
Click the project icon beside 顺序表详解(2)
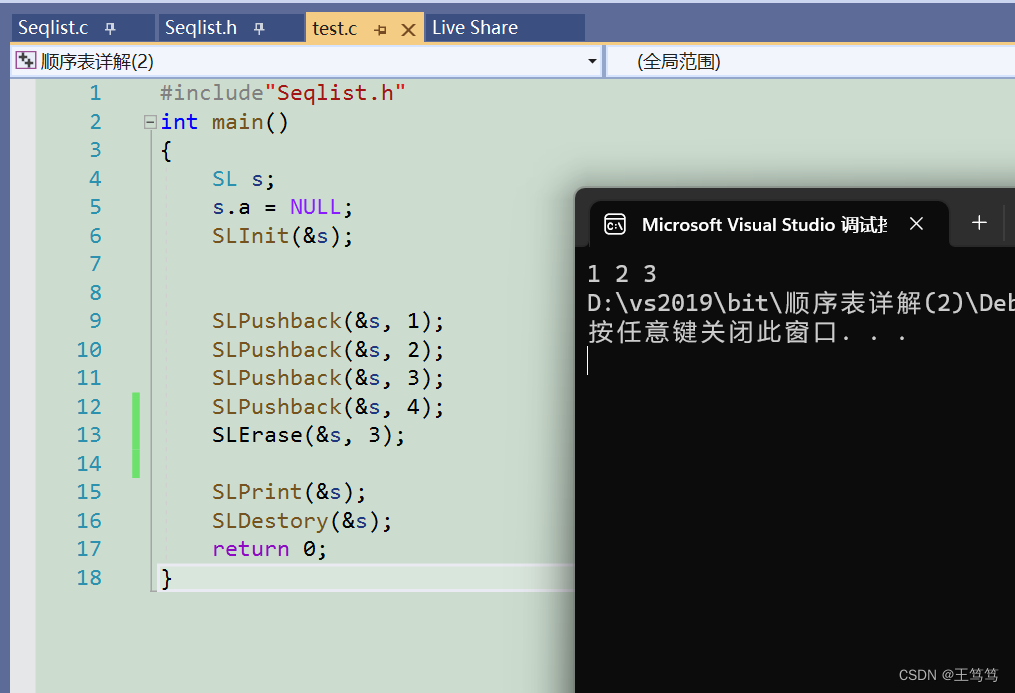[x=26, y=61]
